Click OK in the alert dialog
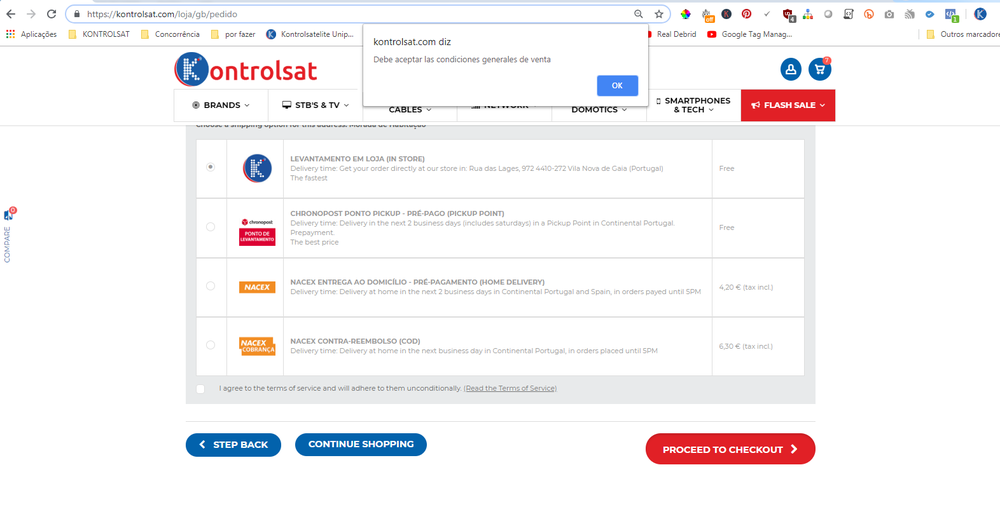This screenshot has width=1000, height=526. pyautogui.click(x=617, y=85)
